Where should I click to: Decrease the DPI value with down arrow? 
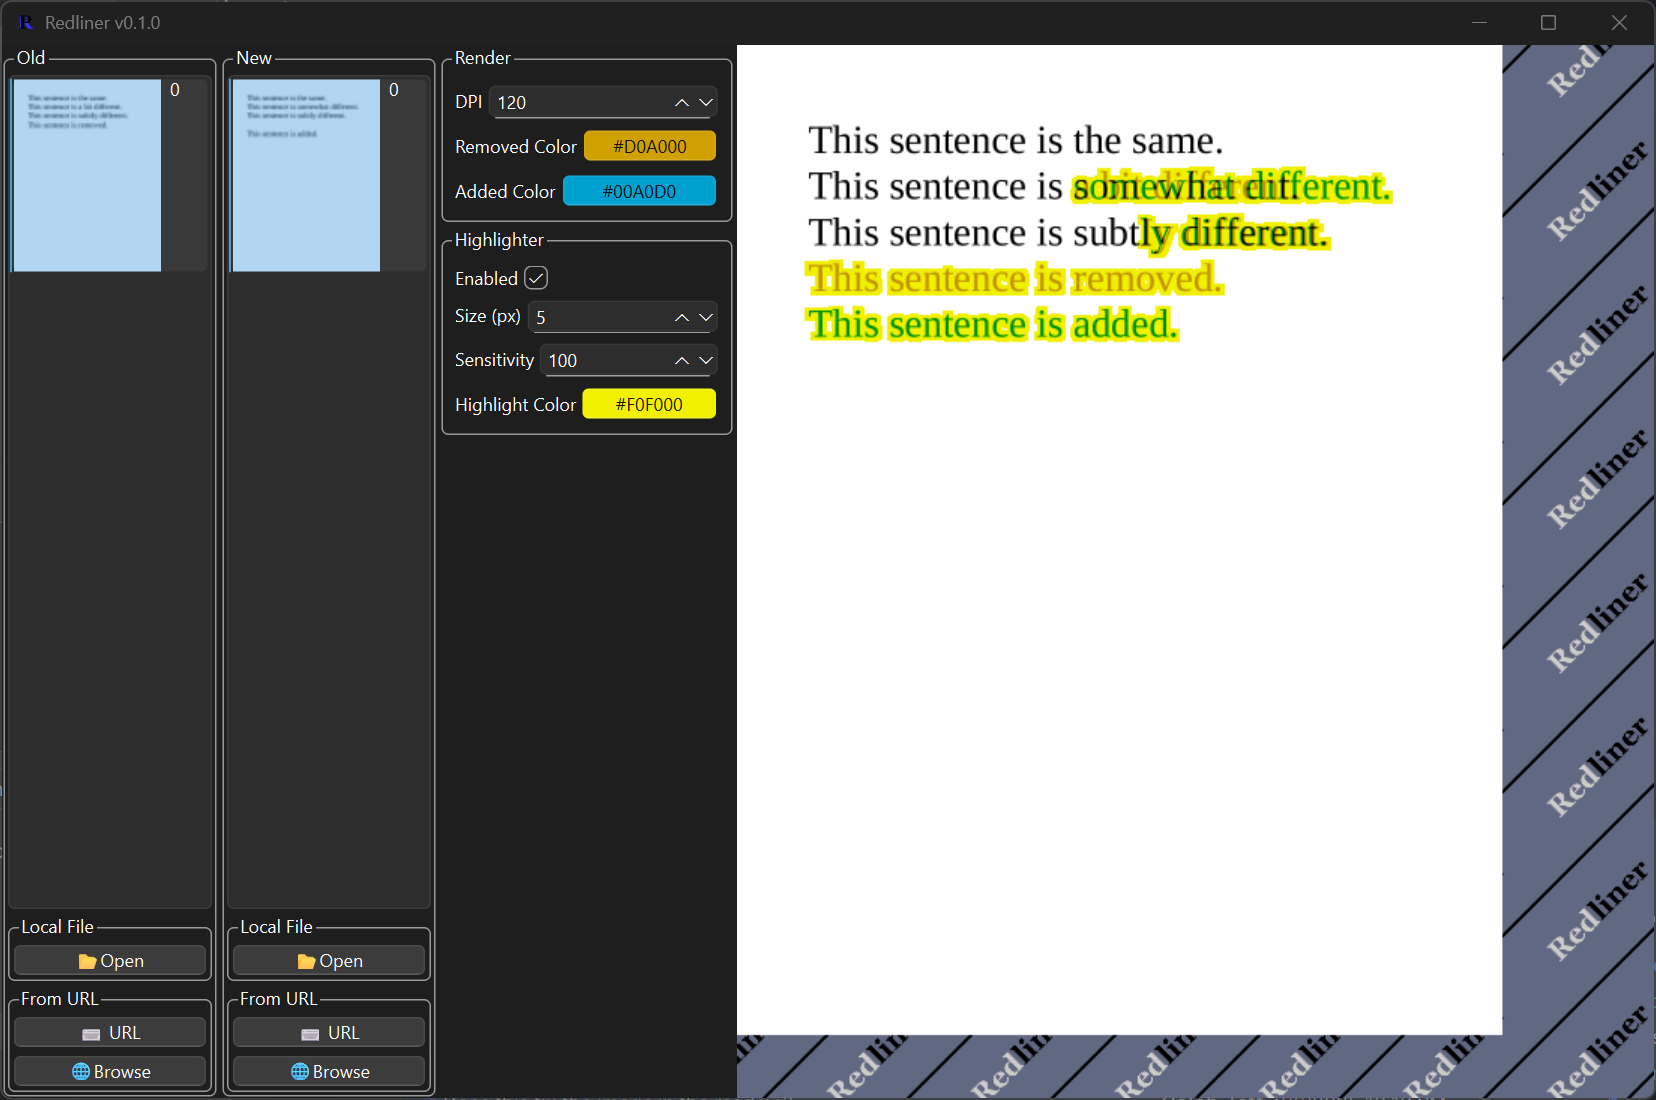[706, 103]
